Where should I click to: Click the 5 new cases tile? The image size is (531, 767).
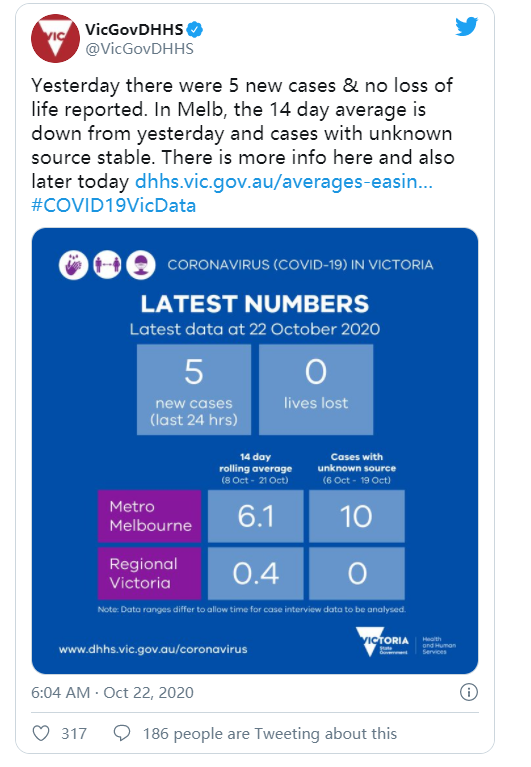pyautogui.click(x=194, y=389)
